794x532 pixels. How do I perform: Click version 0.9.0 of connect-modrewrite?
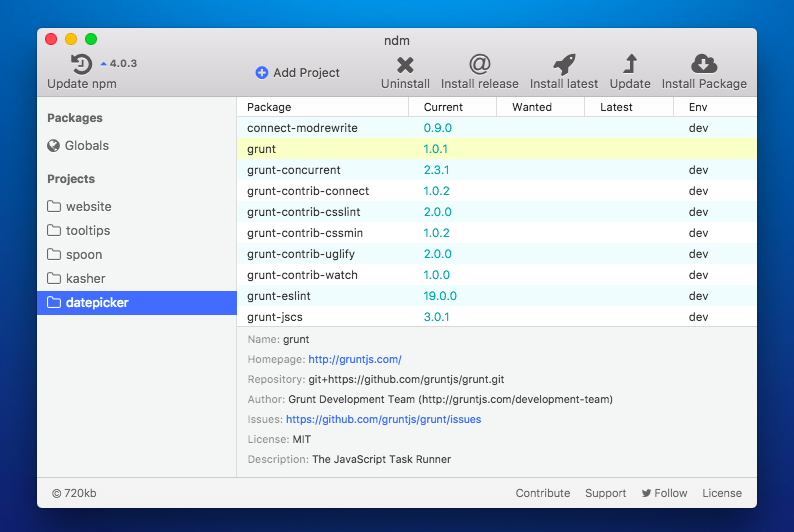tap(438, 128)
